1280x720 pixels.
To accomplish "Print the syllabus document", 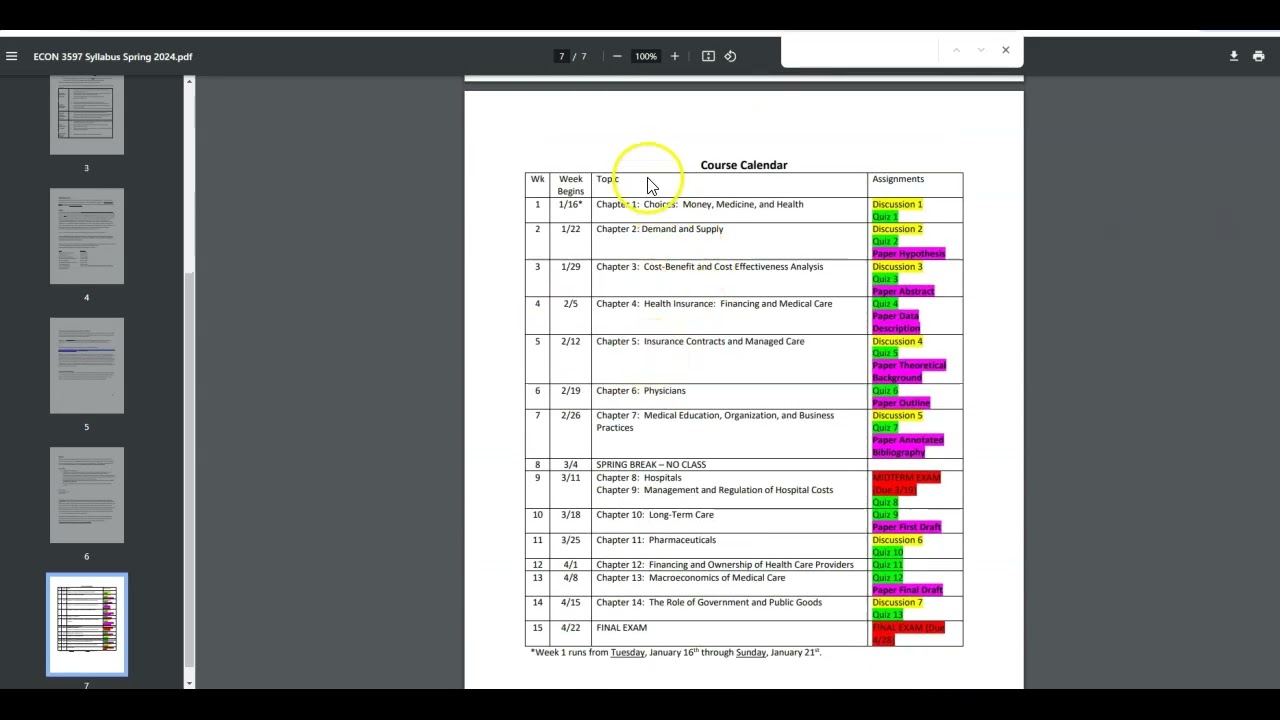I will (x=1258, y=56).
